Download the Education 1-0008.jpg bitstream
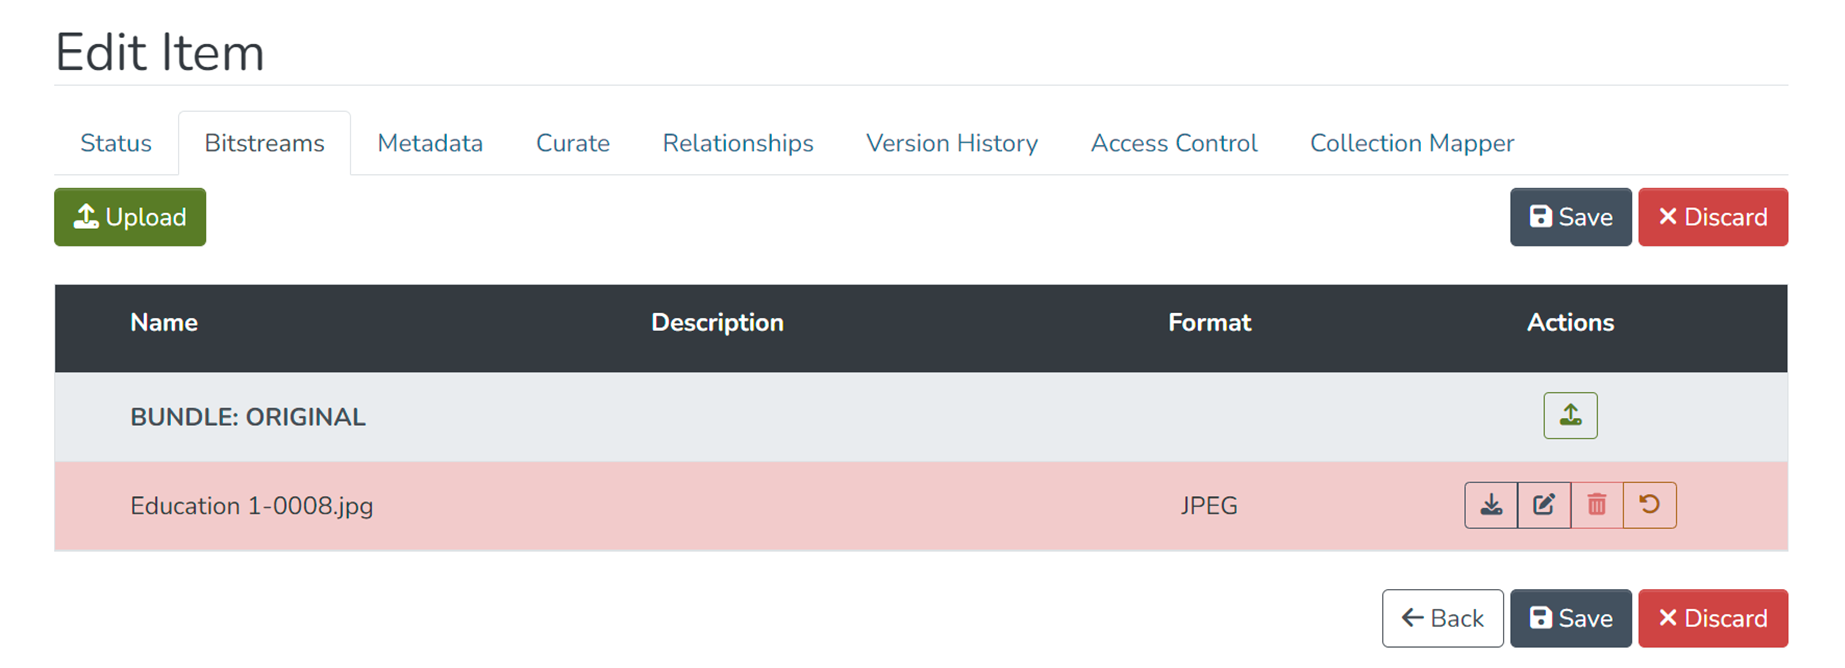 pos(1491,505)
